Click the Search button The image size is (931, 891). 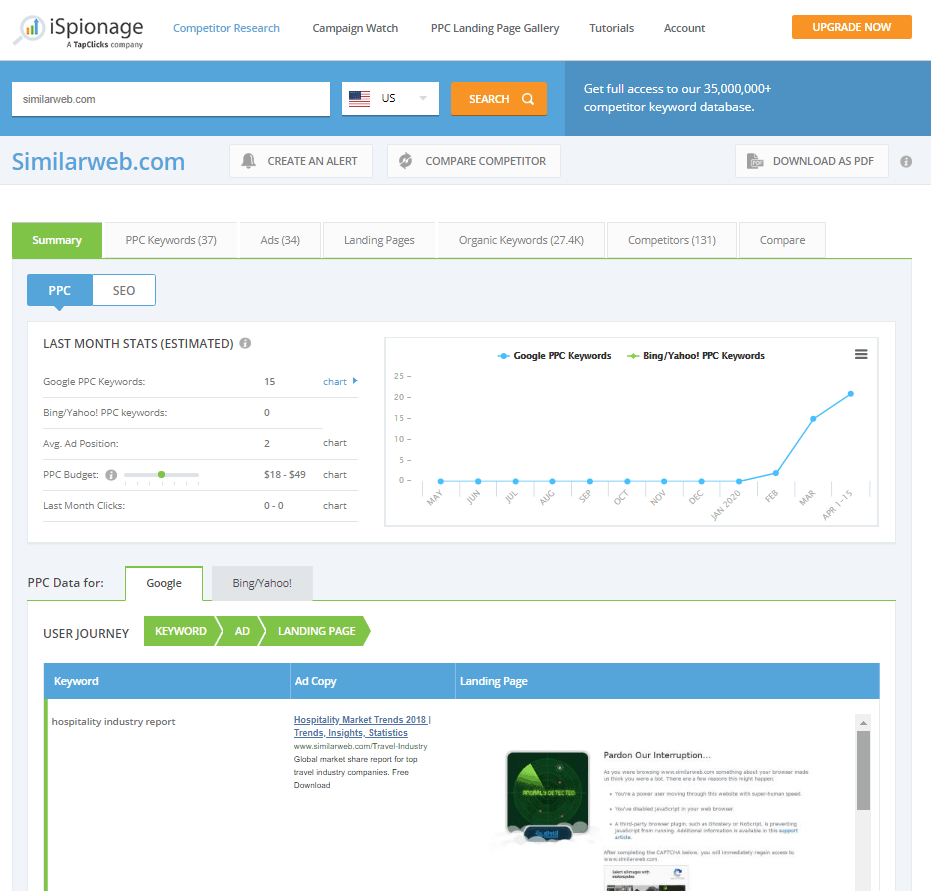tap(499, 99)
